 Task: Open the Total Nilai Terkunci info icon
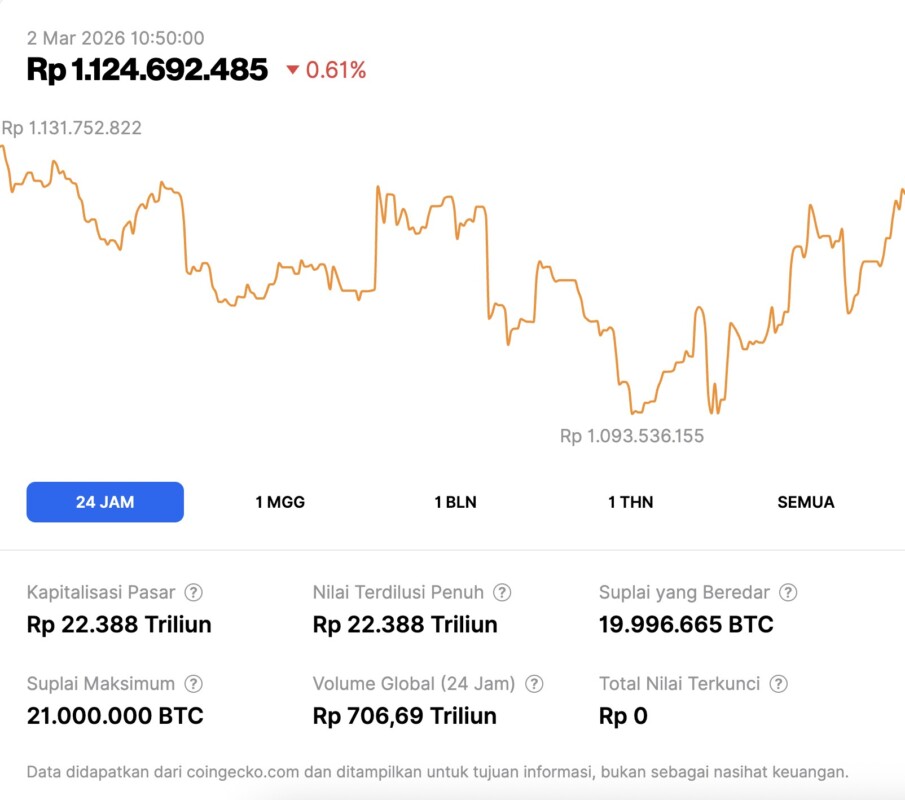click(779, 684)
